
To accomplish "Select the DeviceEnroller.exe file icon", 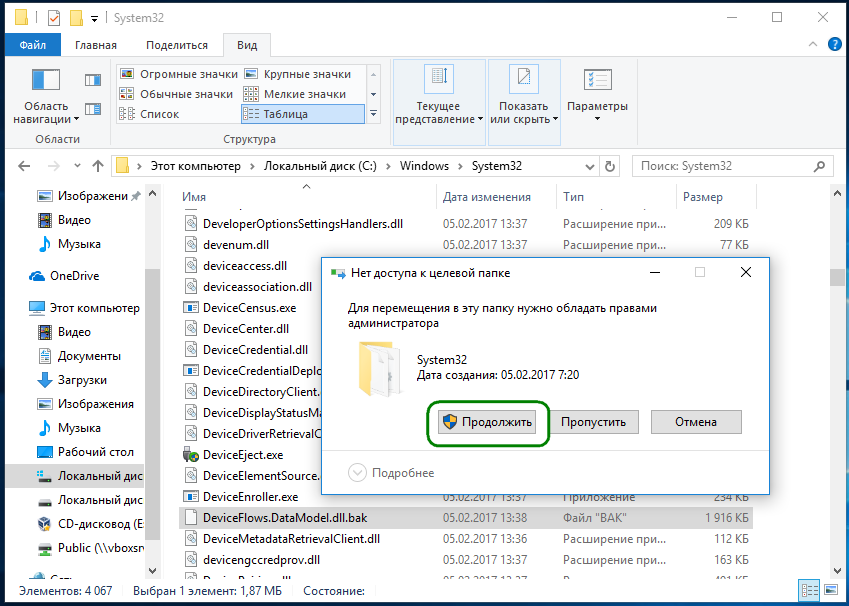I will [191, 497].
